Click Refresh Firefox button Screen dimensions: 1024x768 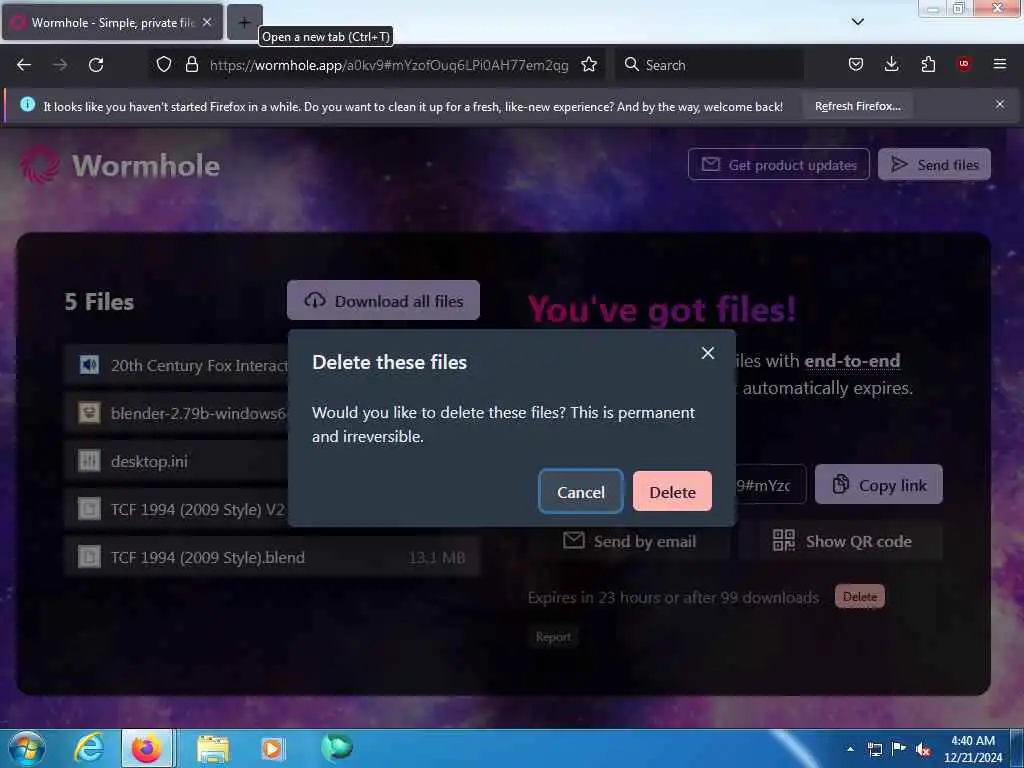(857, 106)
